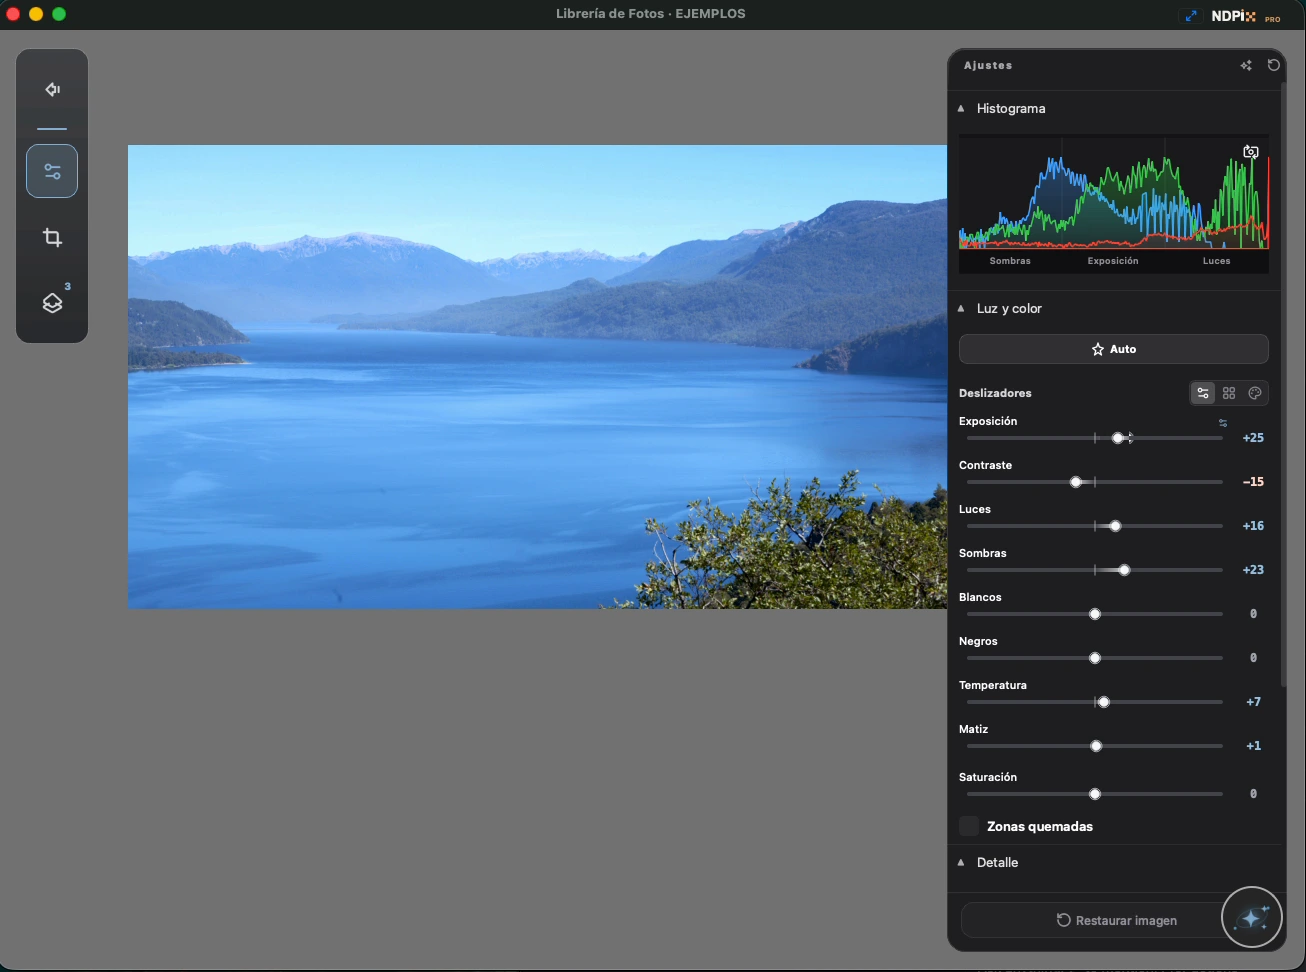The height and width of the screenshot is (972, 1306).
Task: Click the -15 Contraste value
Action: coord(1253,482)
